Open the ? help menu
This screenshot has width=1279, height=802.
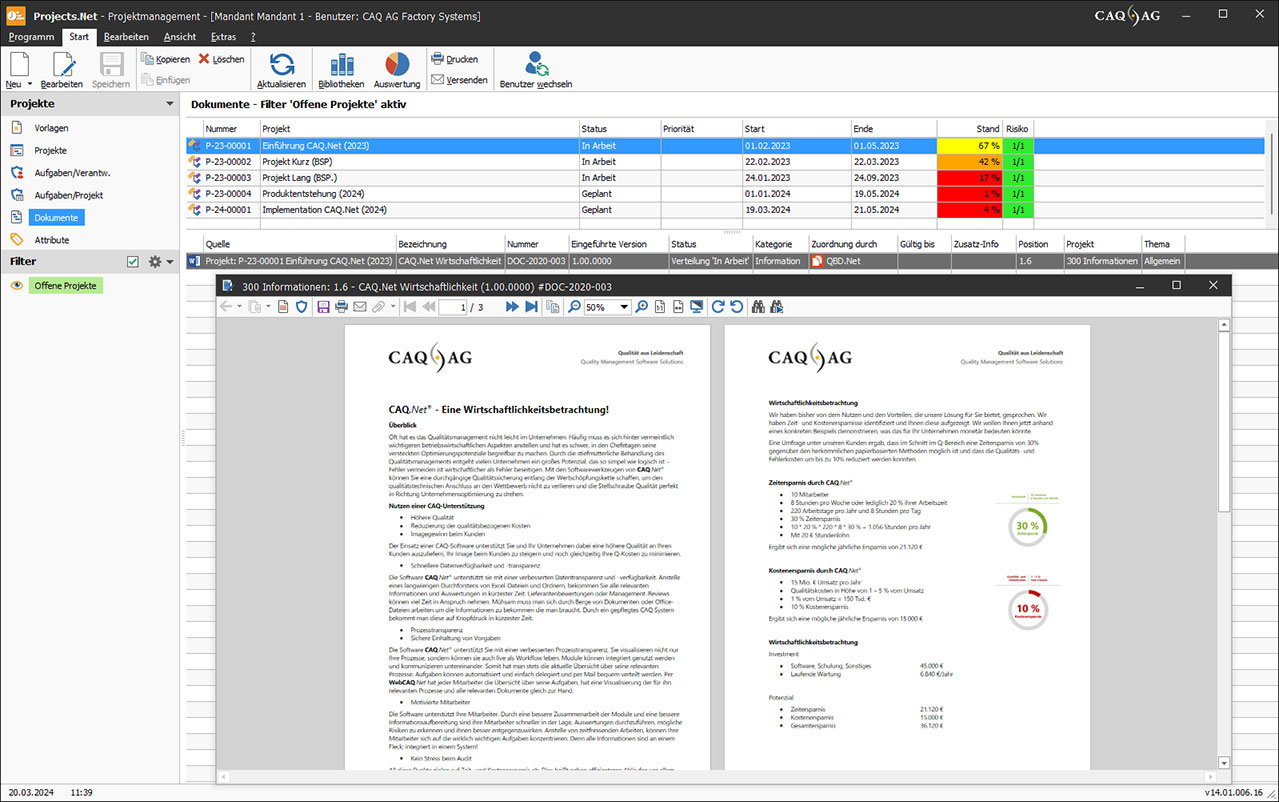pyautogui.click(x=253, y=37)
